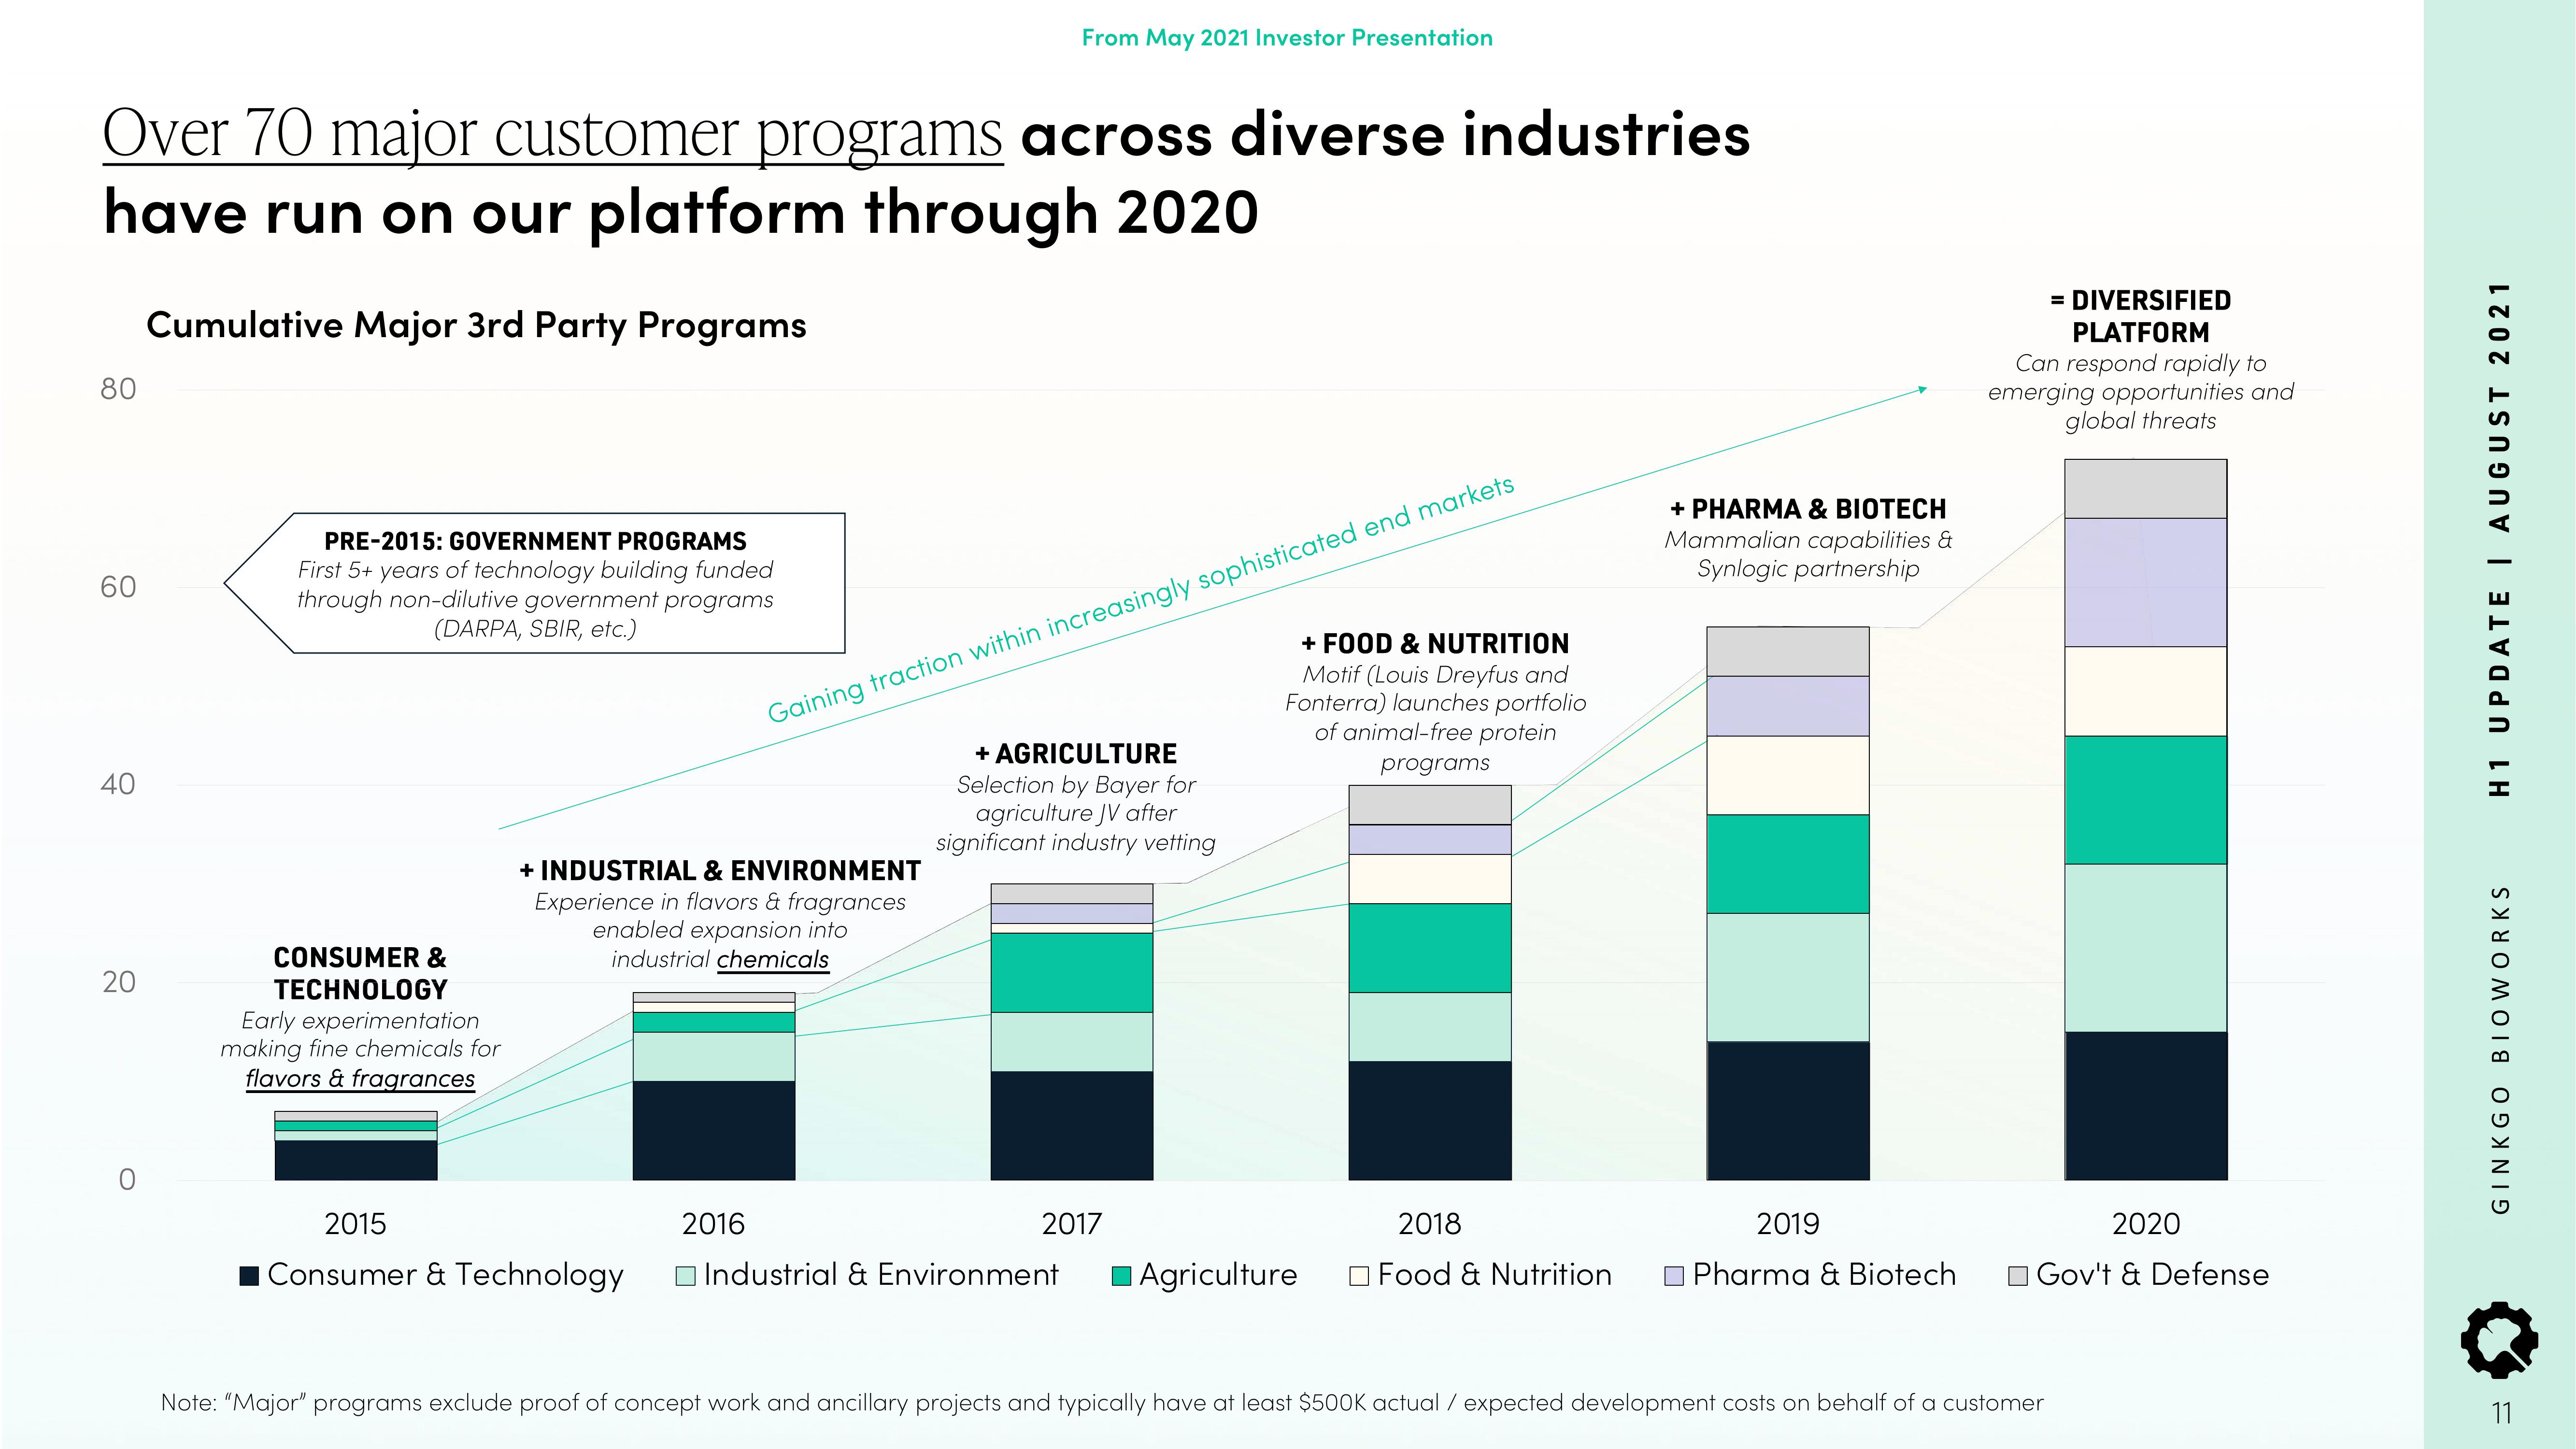This screenshot has width=2576, height=1449.
Task: Click the gray Gov't & Defense segment in 2018 bar
Action: pos(1430,805)
